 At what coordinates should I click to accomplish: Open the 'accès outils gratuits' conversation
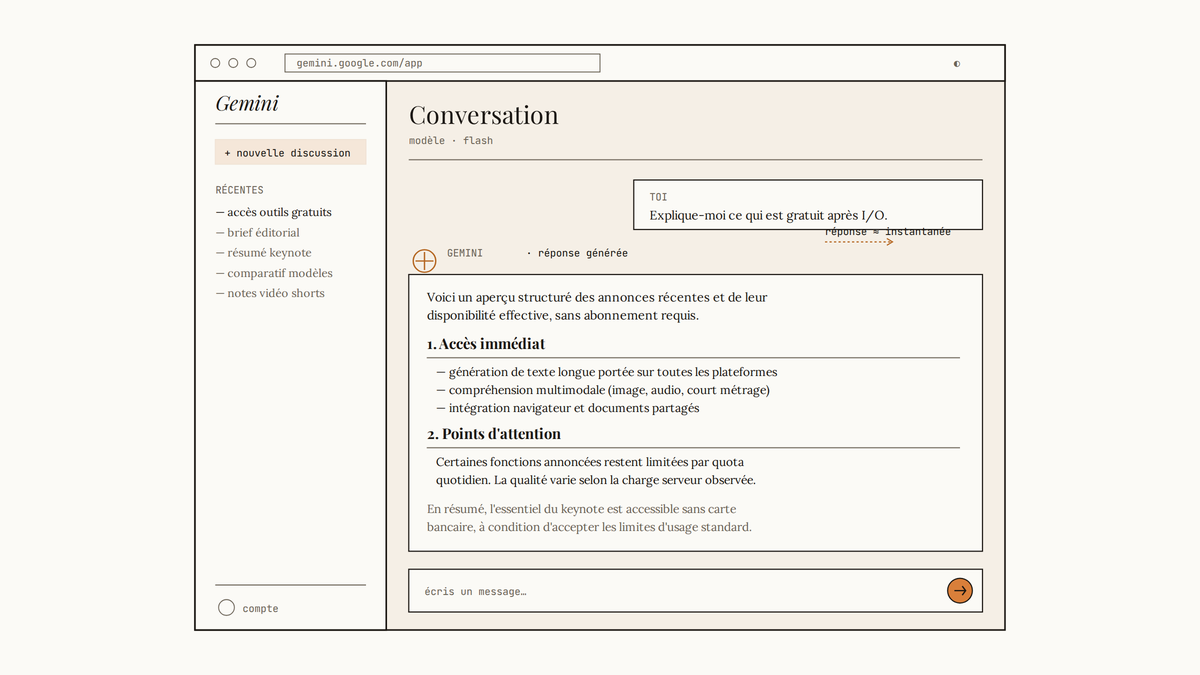[274, 212]
